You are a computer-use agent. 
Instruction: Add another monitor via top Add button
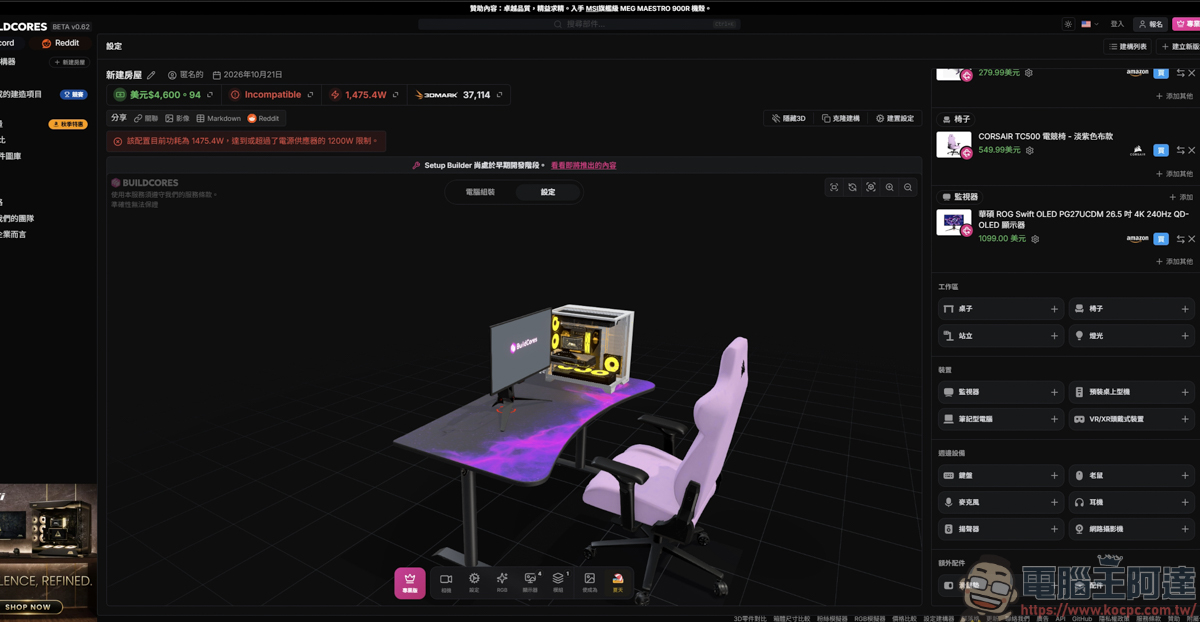click(1181, 197)
